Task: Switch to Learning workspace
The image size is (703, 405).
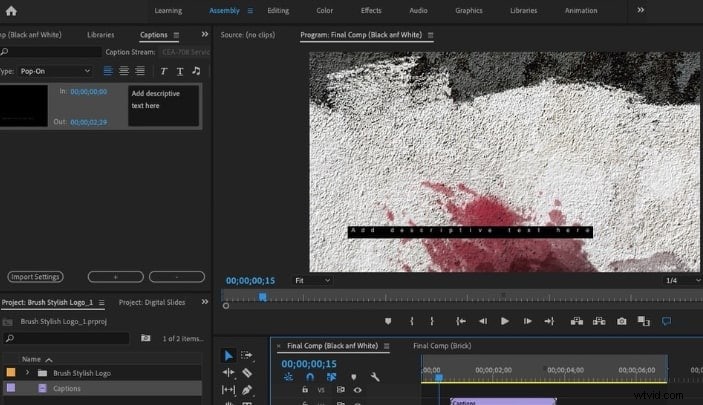Action: [168, 11]
